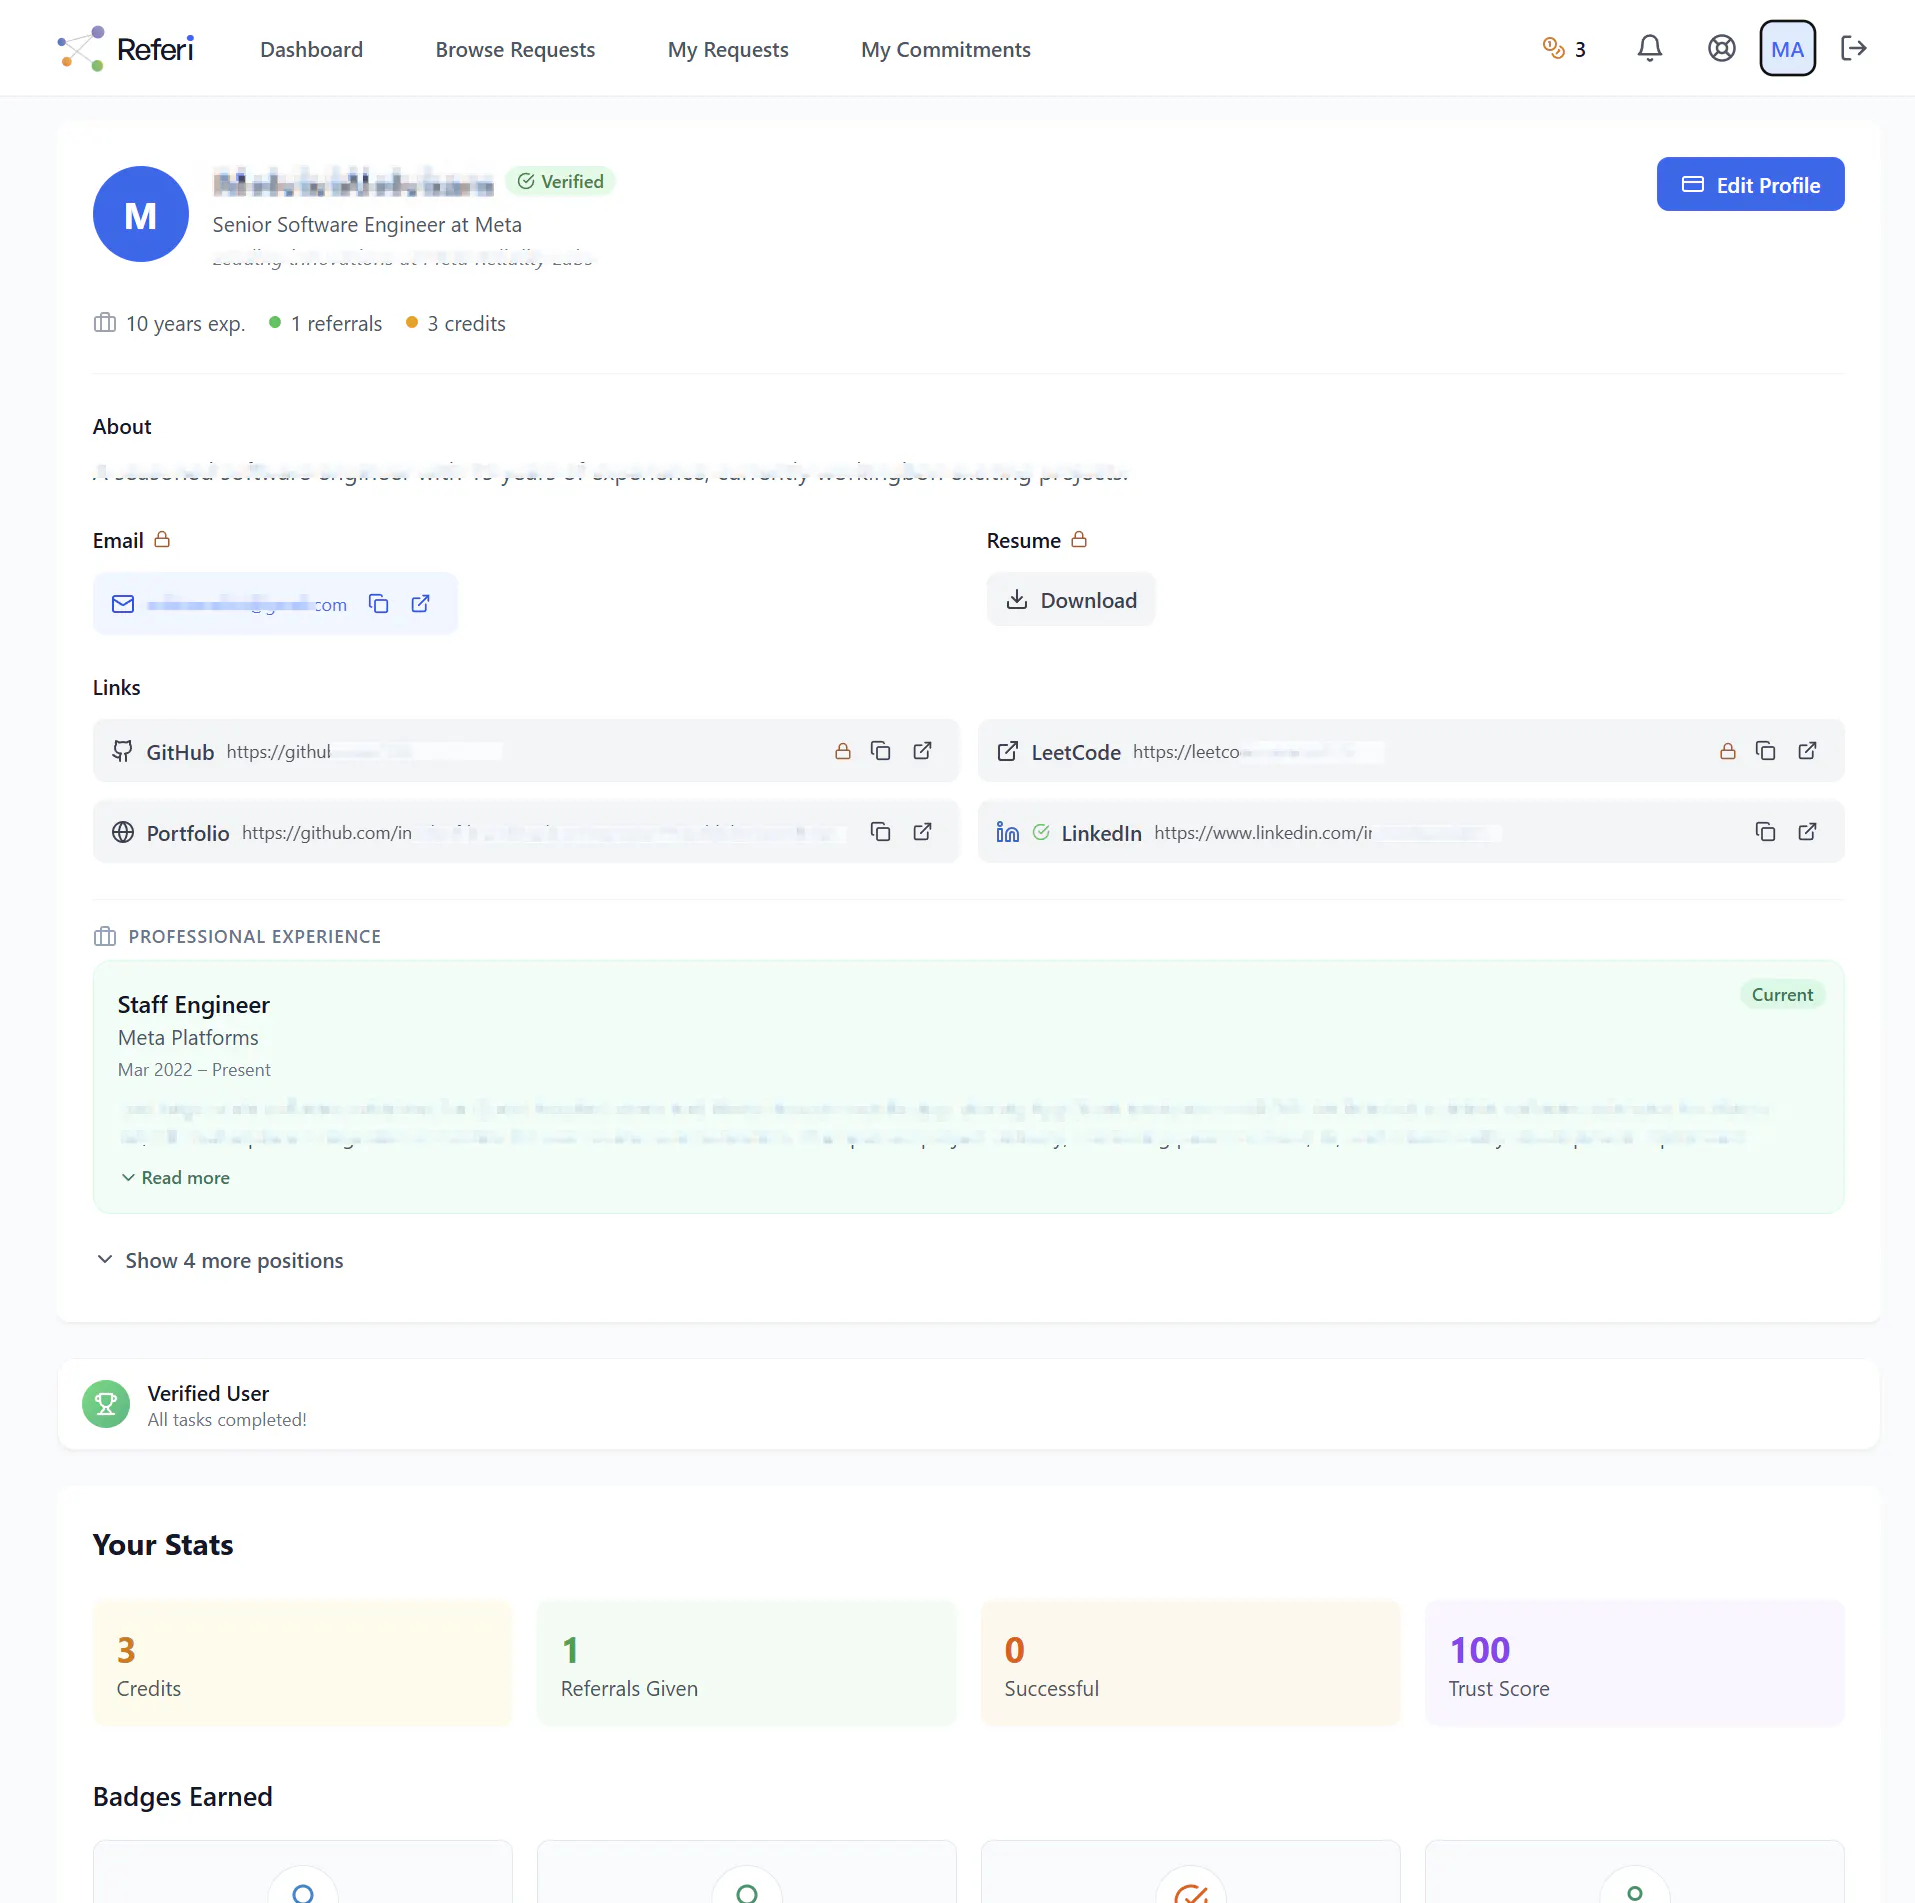Screen dimensions: 1915x1903
Task: Click the lock icon next to Resume
Action: click(x=1079, y=540)
